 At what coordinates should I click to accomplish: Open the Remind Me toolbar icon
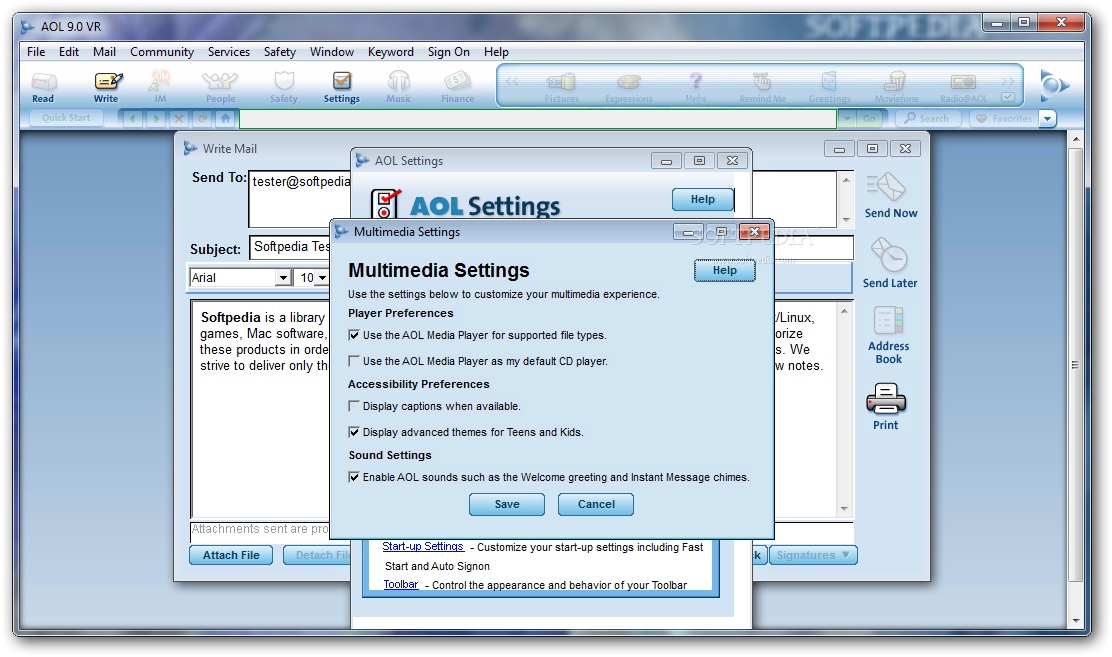(762, 88)
